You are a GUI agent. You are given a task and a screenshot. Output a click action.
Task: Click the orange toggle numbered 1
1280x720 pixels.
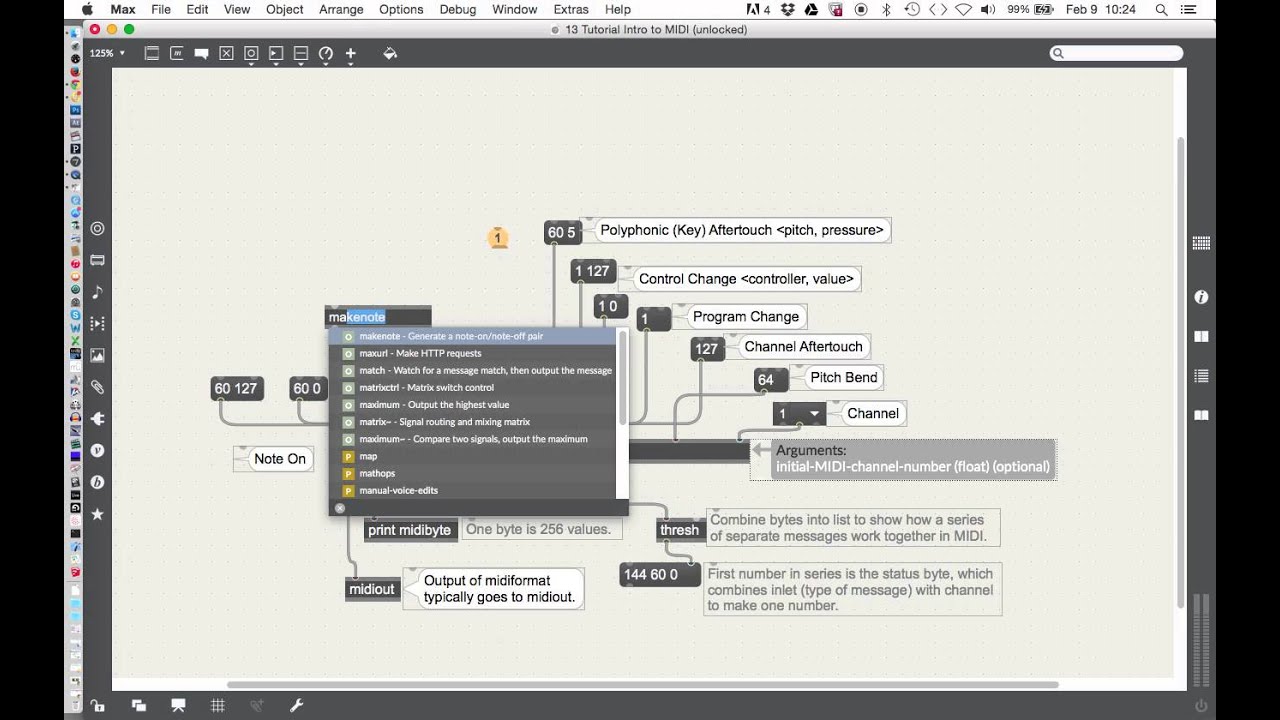pos(498,238)
